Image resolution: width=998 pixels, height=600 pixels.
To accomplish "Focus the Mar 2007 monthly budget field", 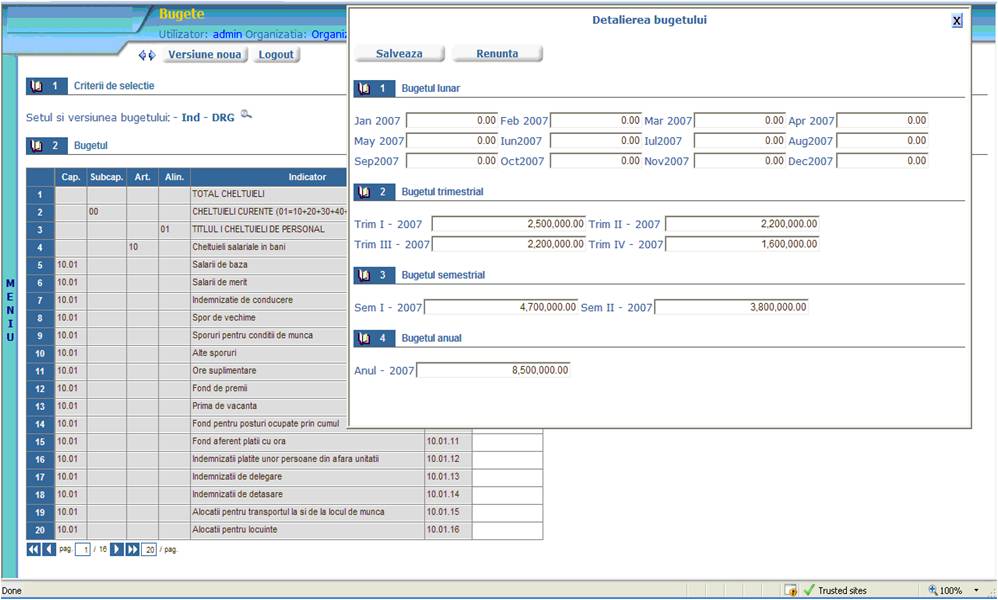I will 740,121.
